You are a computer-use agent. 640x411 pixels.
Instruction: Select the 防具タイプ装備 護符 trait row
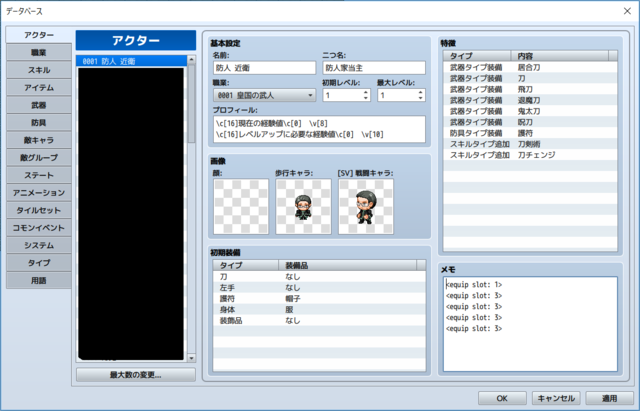(x=530, y=133)
